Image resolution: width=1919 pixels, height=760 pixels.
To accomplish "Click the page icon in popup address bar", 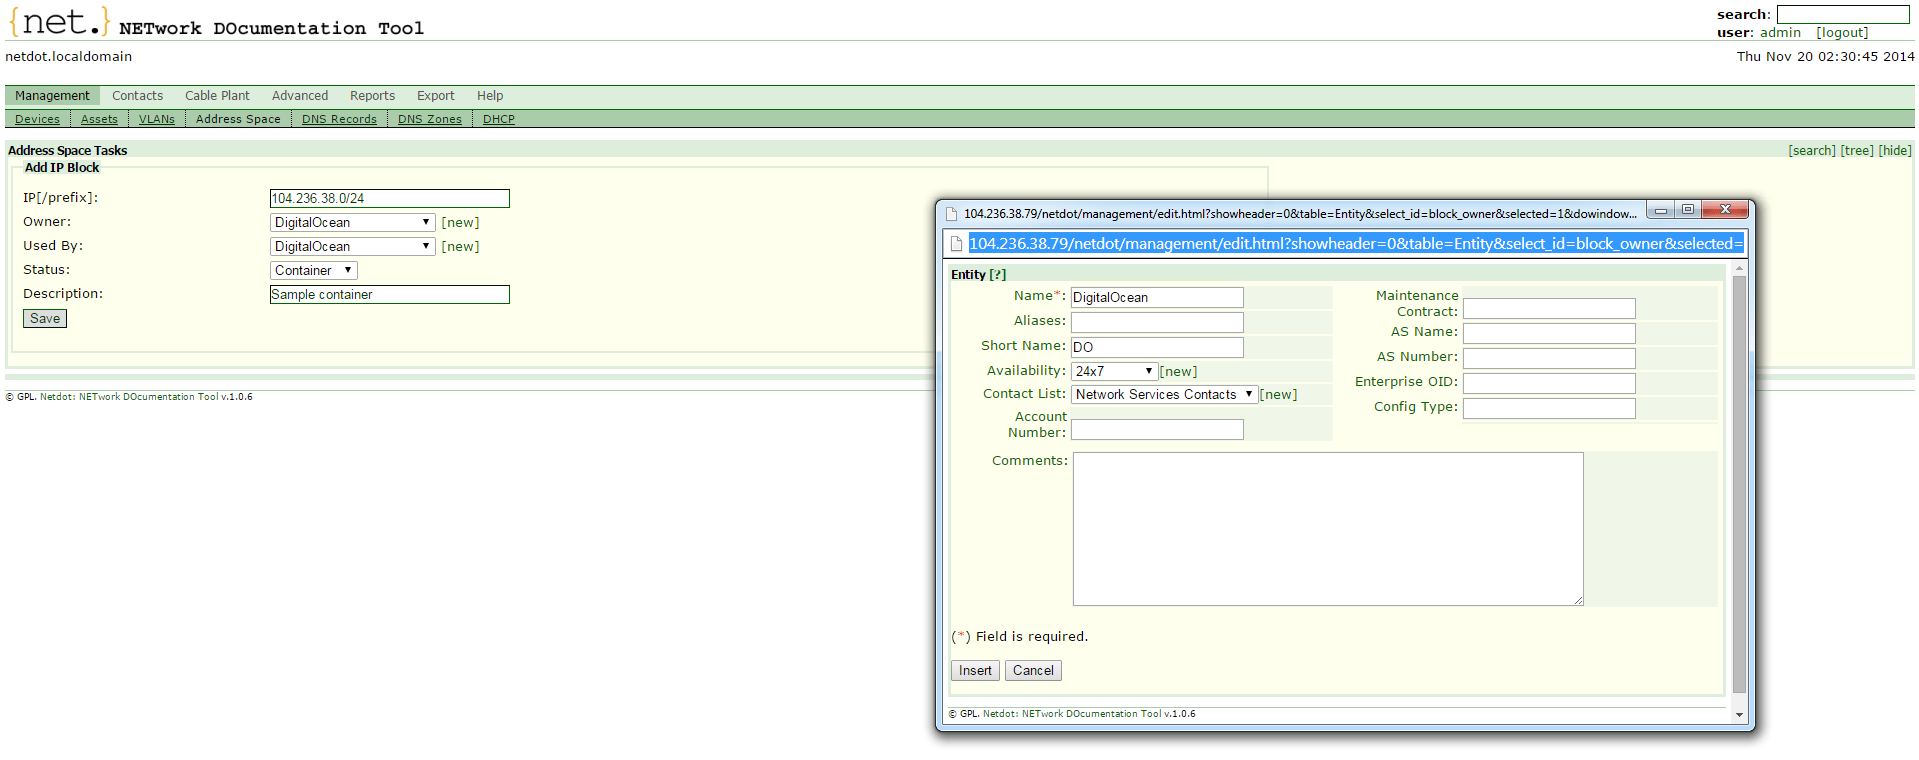I will click(956, 244).
